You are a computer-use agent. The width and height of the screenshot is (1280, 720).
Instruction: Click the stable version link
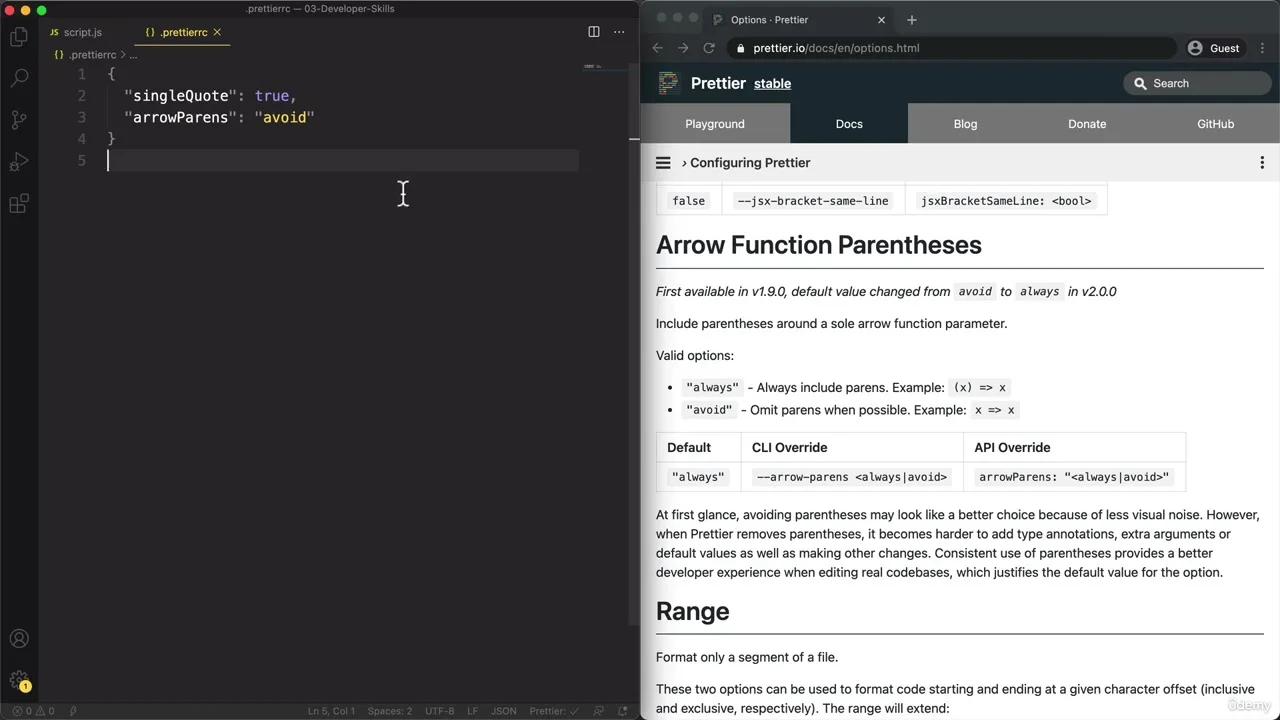[772, 84]
